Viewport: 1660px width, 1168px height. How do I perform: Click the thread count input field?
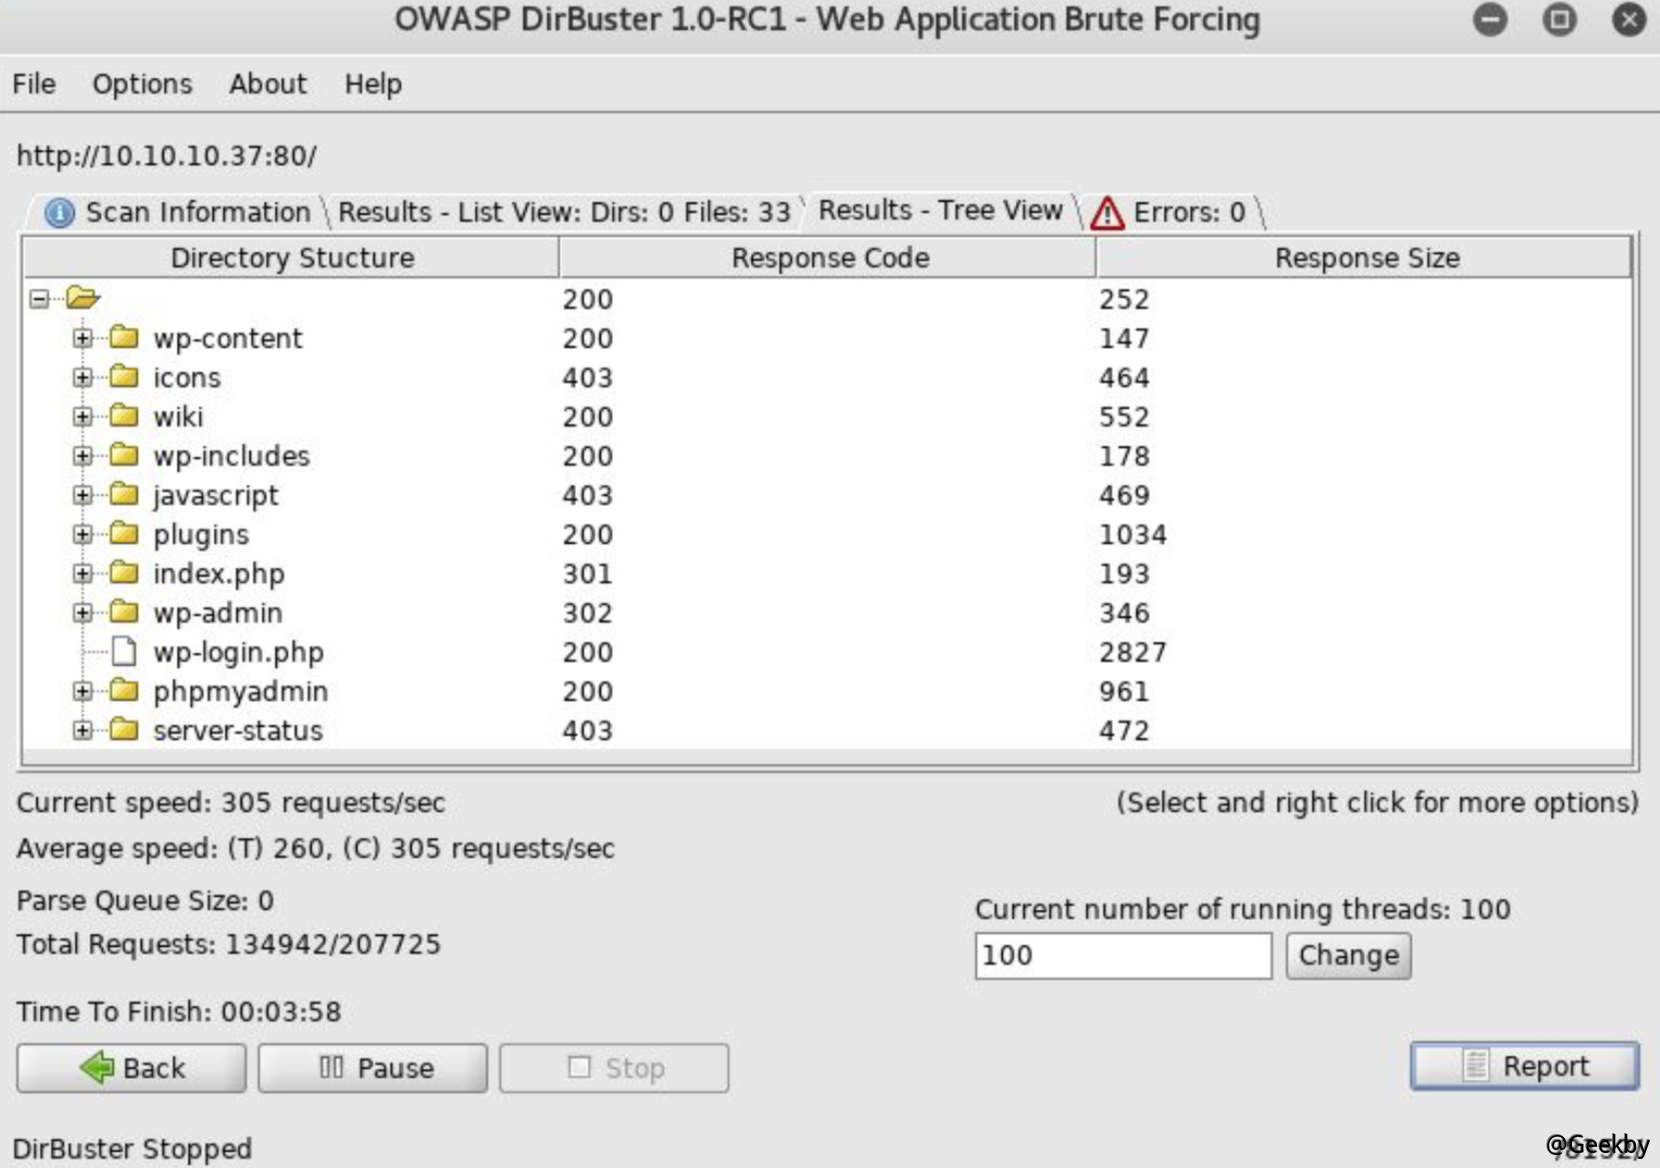[1122, 956]
